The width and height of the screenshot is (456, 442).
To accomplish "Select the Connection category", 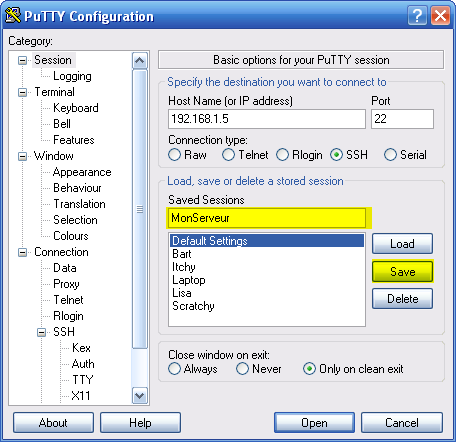I will pyautogui.click(x=61, y=252).
